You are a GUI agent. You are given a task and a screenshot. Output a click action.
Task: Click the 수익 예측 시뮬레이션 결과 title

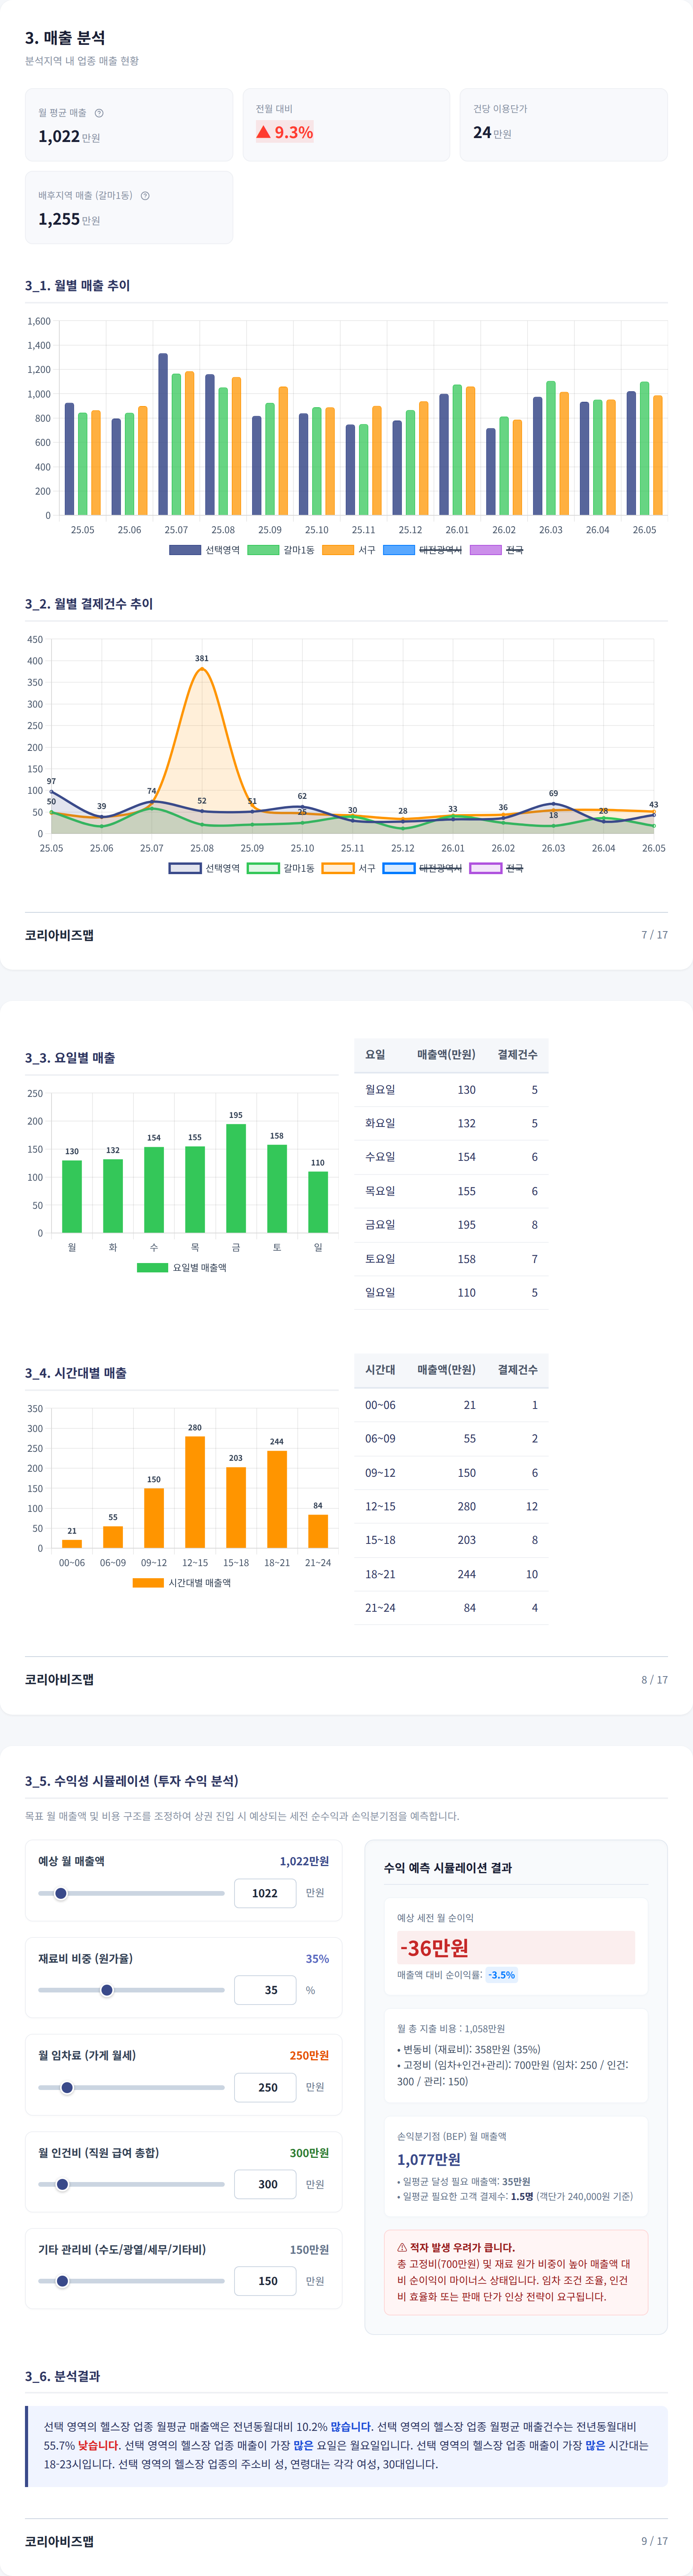pos(448,1868)
